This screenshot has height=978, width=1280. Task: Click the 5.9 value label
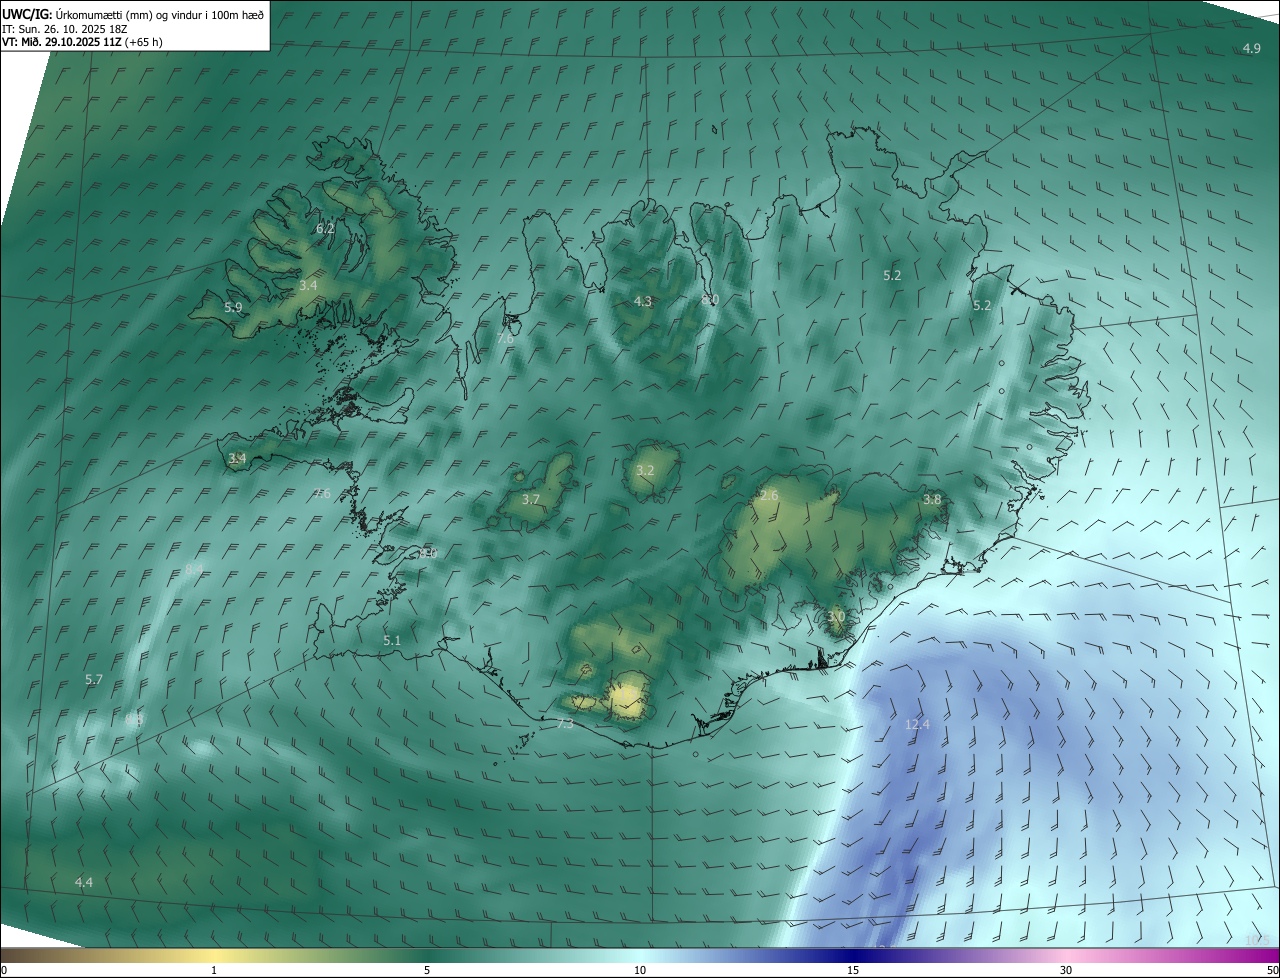click(233, 307)
